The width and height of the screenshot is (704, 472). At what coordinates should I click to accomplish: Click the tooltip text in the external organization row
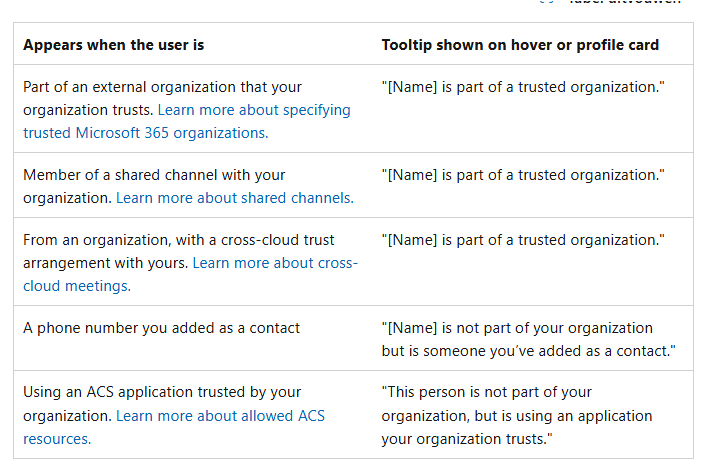(523, 87)
